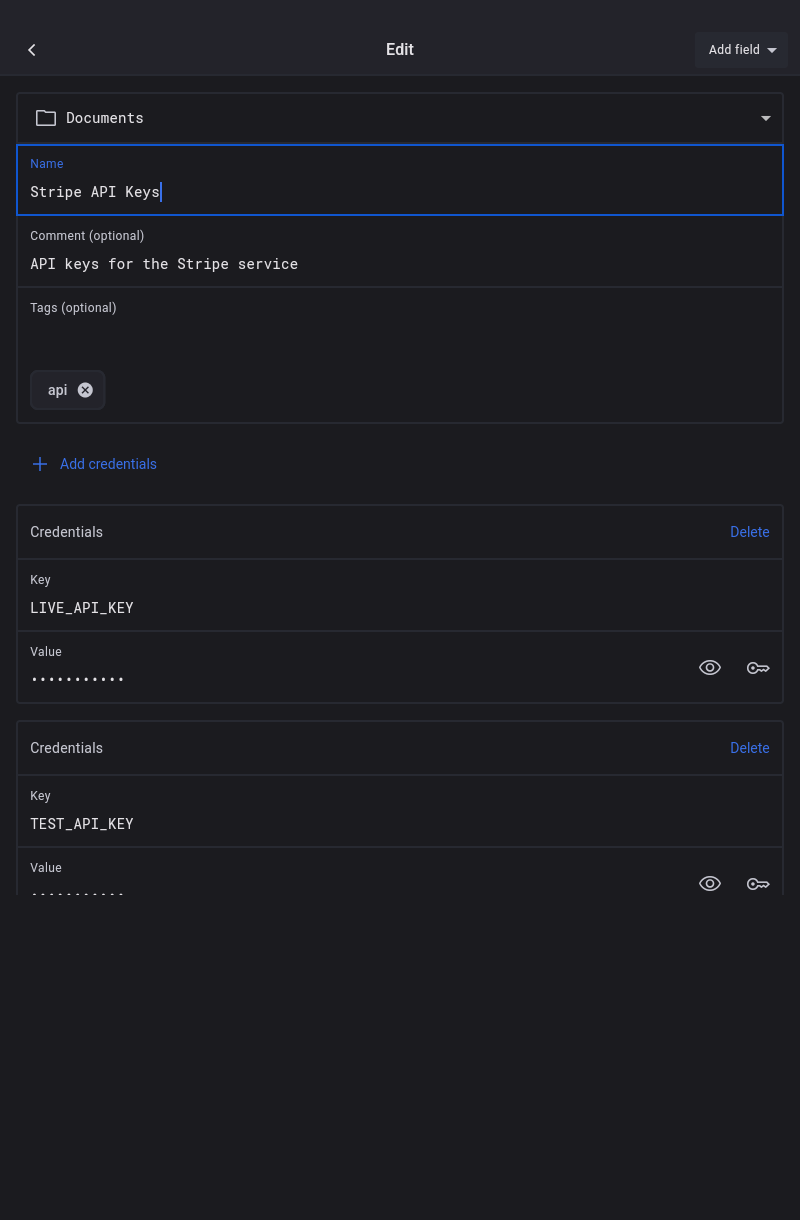800x1220 pixels.
Task: Expand the Documents folder selector arrow
Action: [x=766, y=118]
